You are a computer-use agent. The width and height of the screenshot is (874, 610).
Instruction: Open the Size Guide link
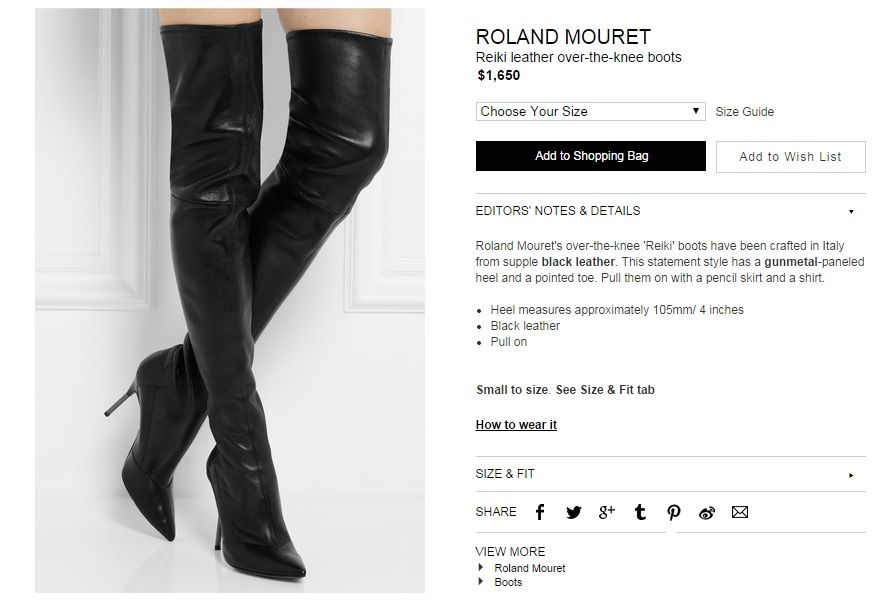click(x=745, y=112)
